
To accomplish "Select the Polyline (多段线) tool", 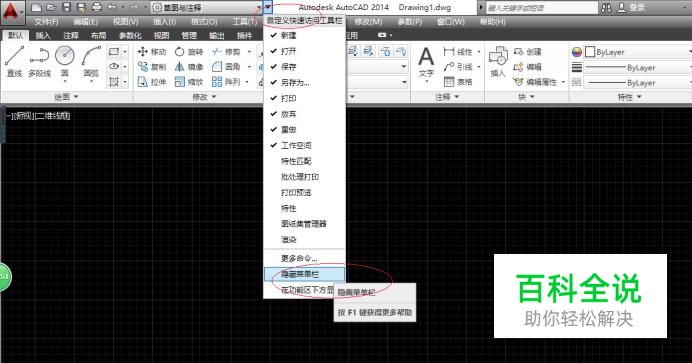I will [39, 62].
